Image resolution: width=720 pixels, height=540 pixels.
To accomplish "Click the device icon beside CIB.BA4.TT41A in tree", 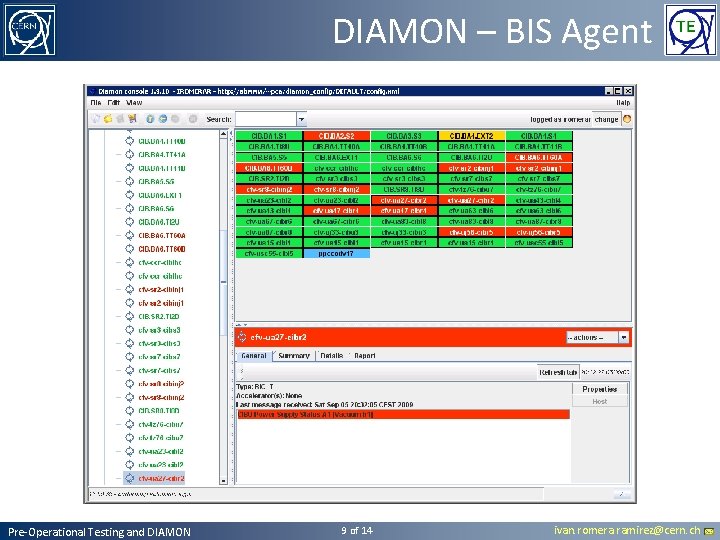I will tap(129, 155).
